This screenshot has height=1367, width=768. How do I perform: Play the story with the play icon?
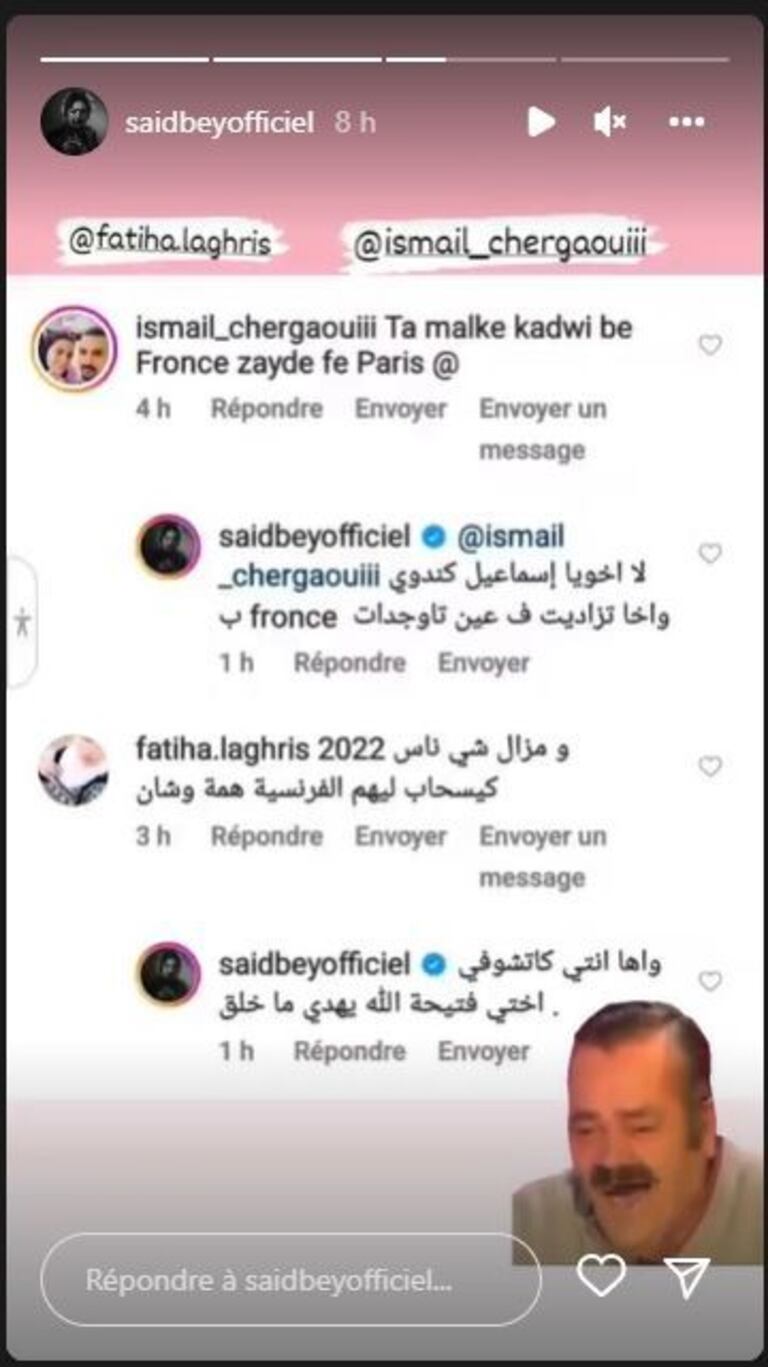pos(541,122)
